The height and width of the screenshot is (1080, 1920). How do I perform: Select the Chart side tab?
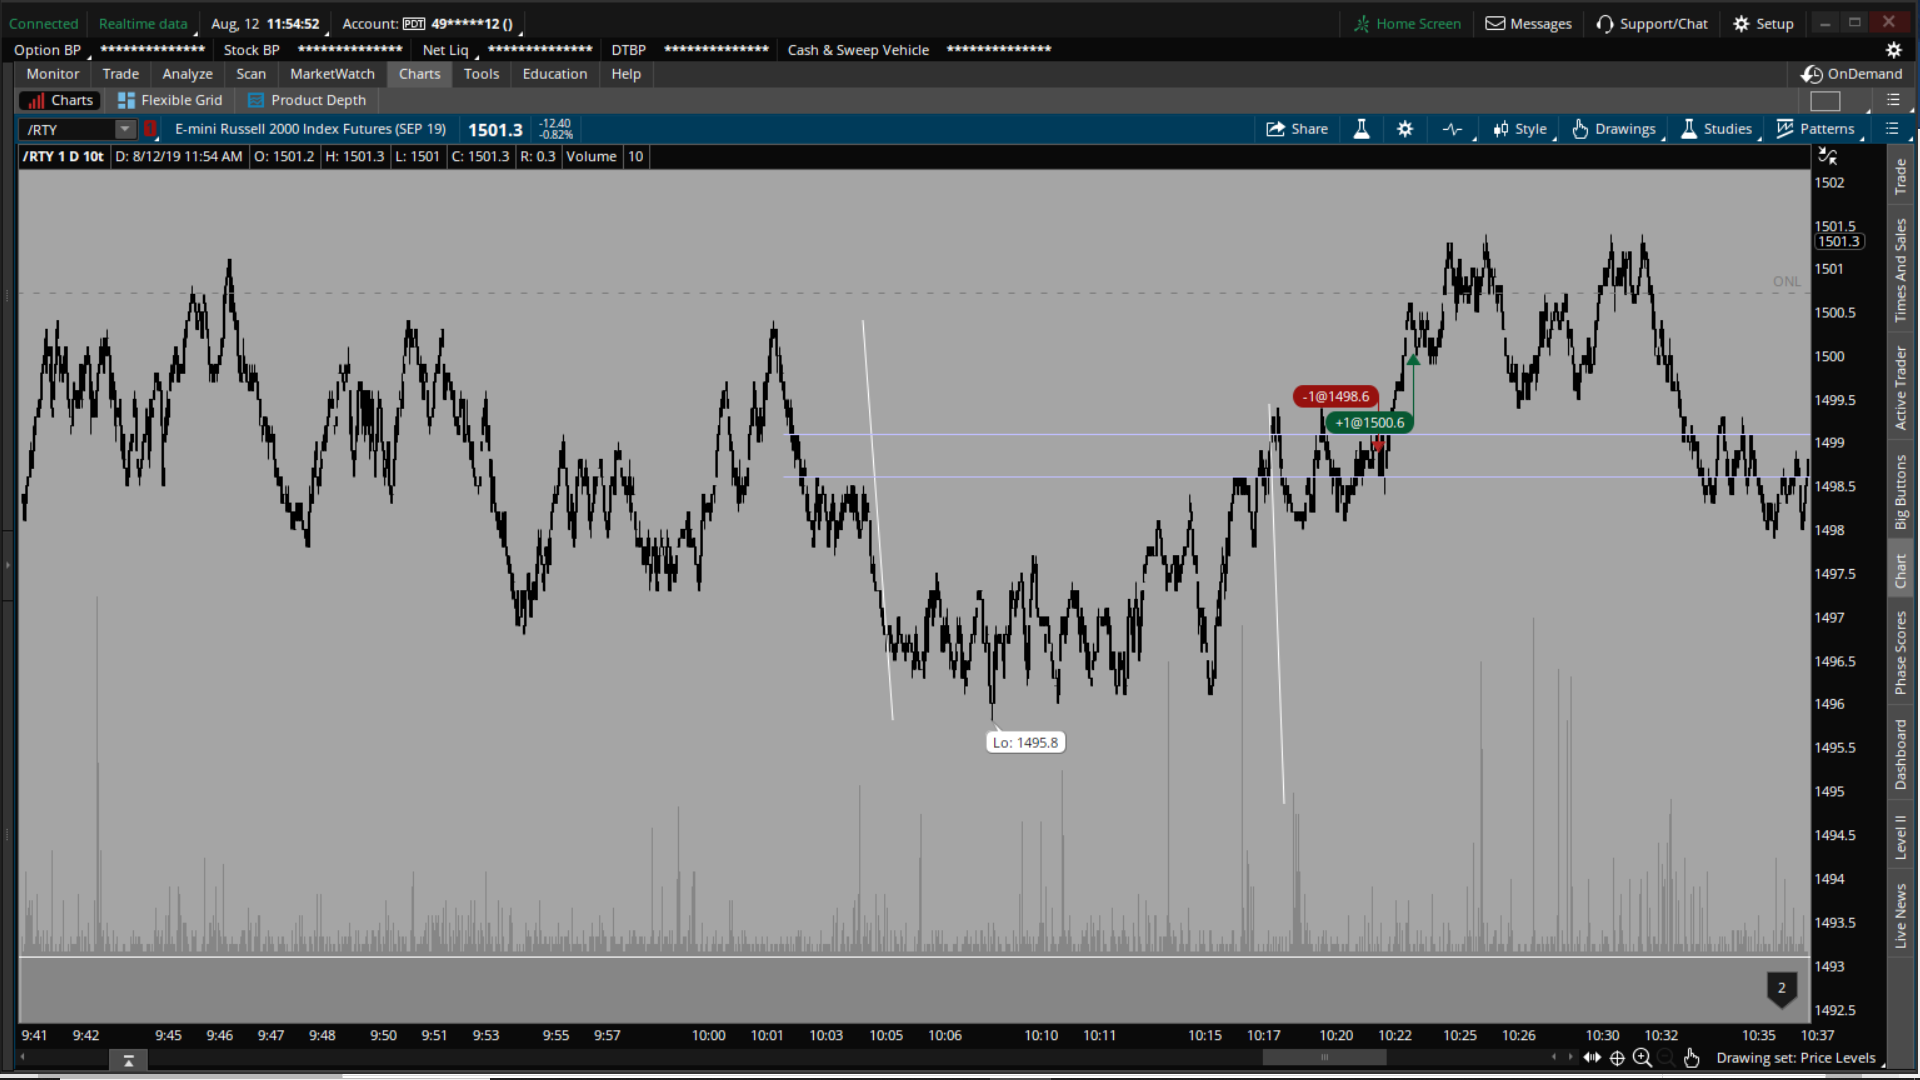[x=1900, y=571]
